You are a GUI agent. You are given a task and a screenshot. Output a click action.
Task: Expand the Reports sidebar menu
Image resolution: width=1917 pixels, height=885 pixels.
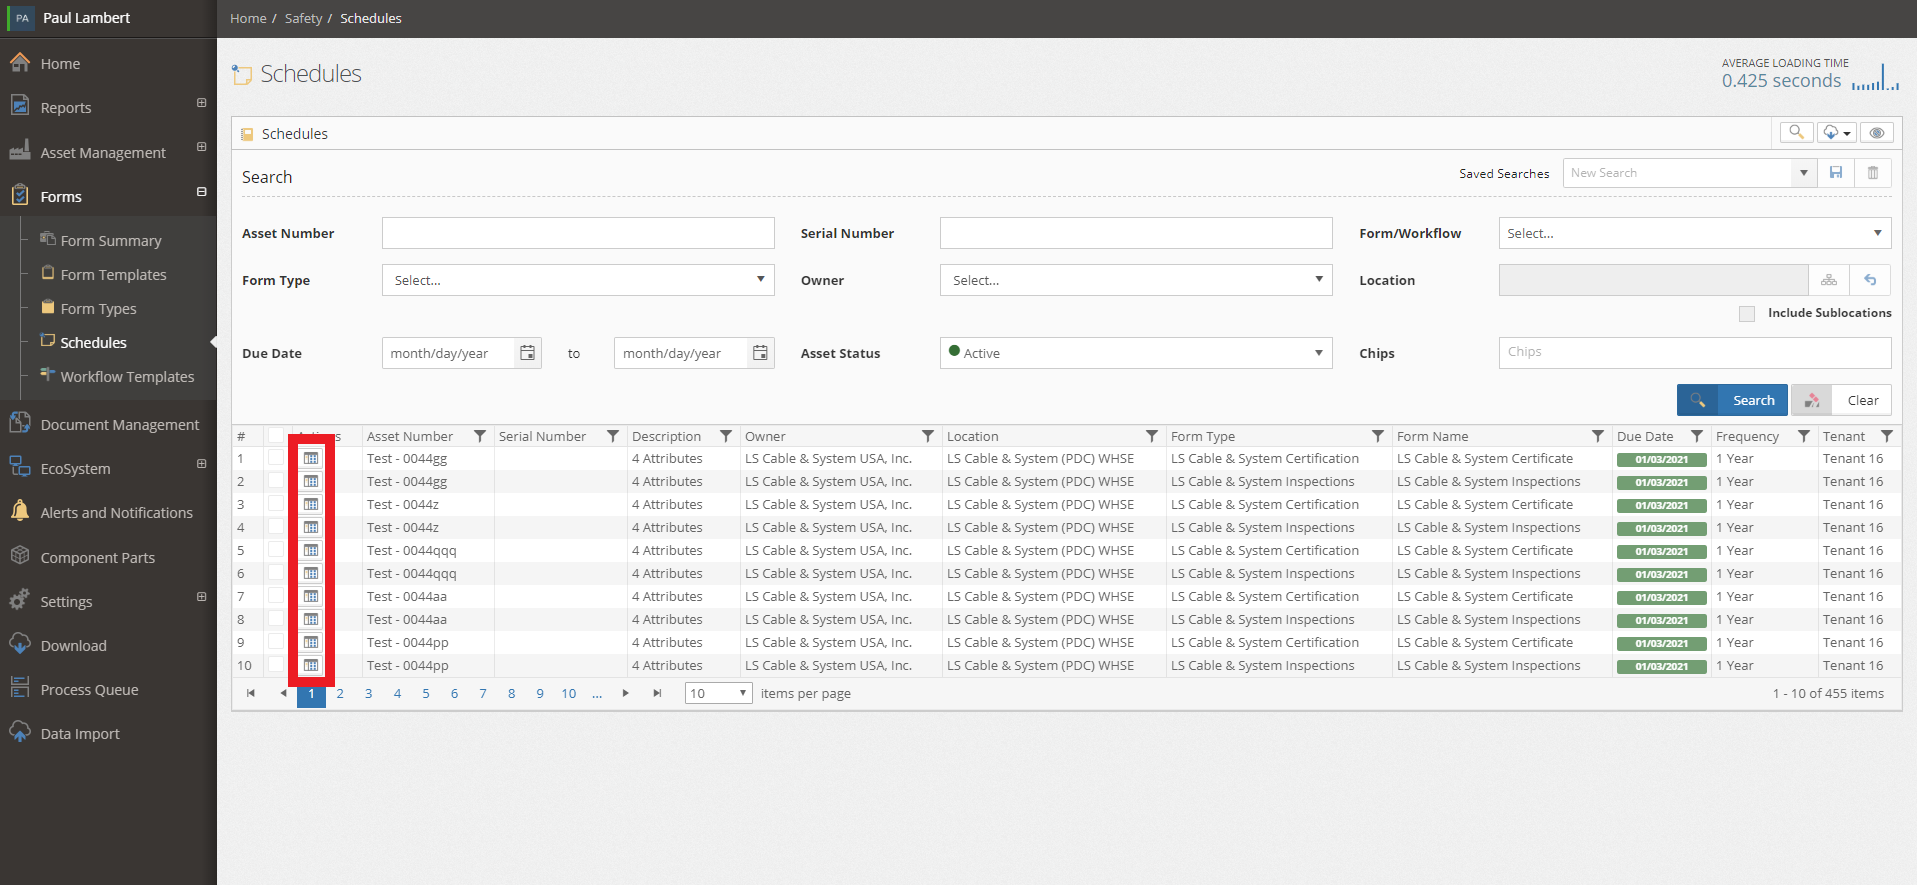201,103
